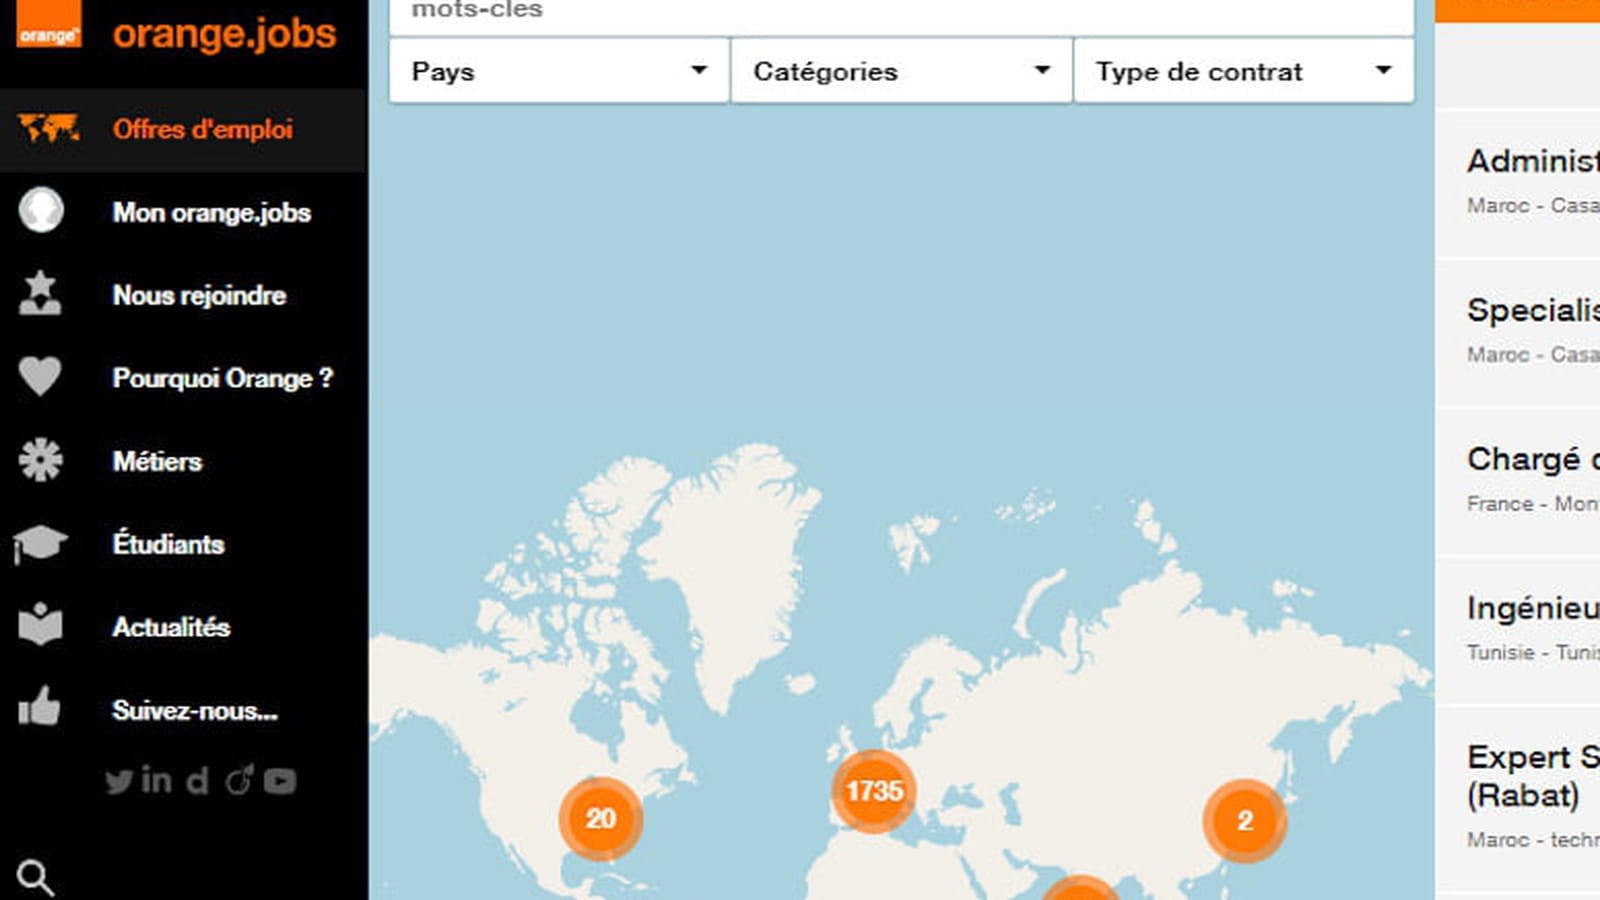Open the Twitter bird icon
This screenshot has width=1600, height=900.
point(119,781)
